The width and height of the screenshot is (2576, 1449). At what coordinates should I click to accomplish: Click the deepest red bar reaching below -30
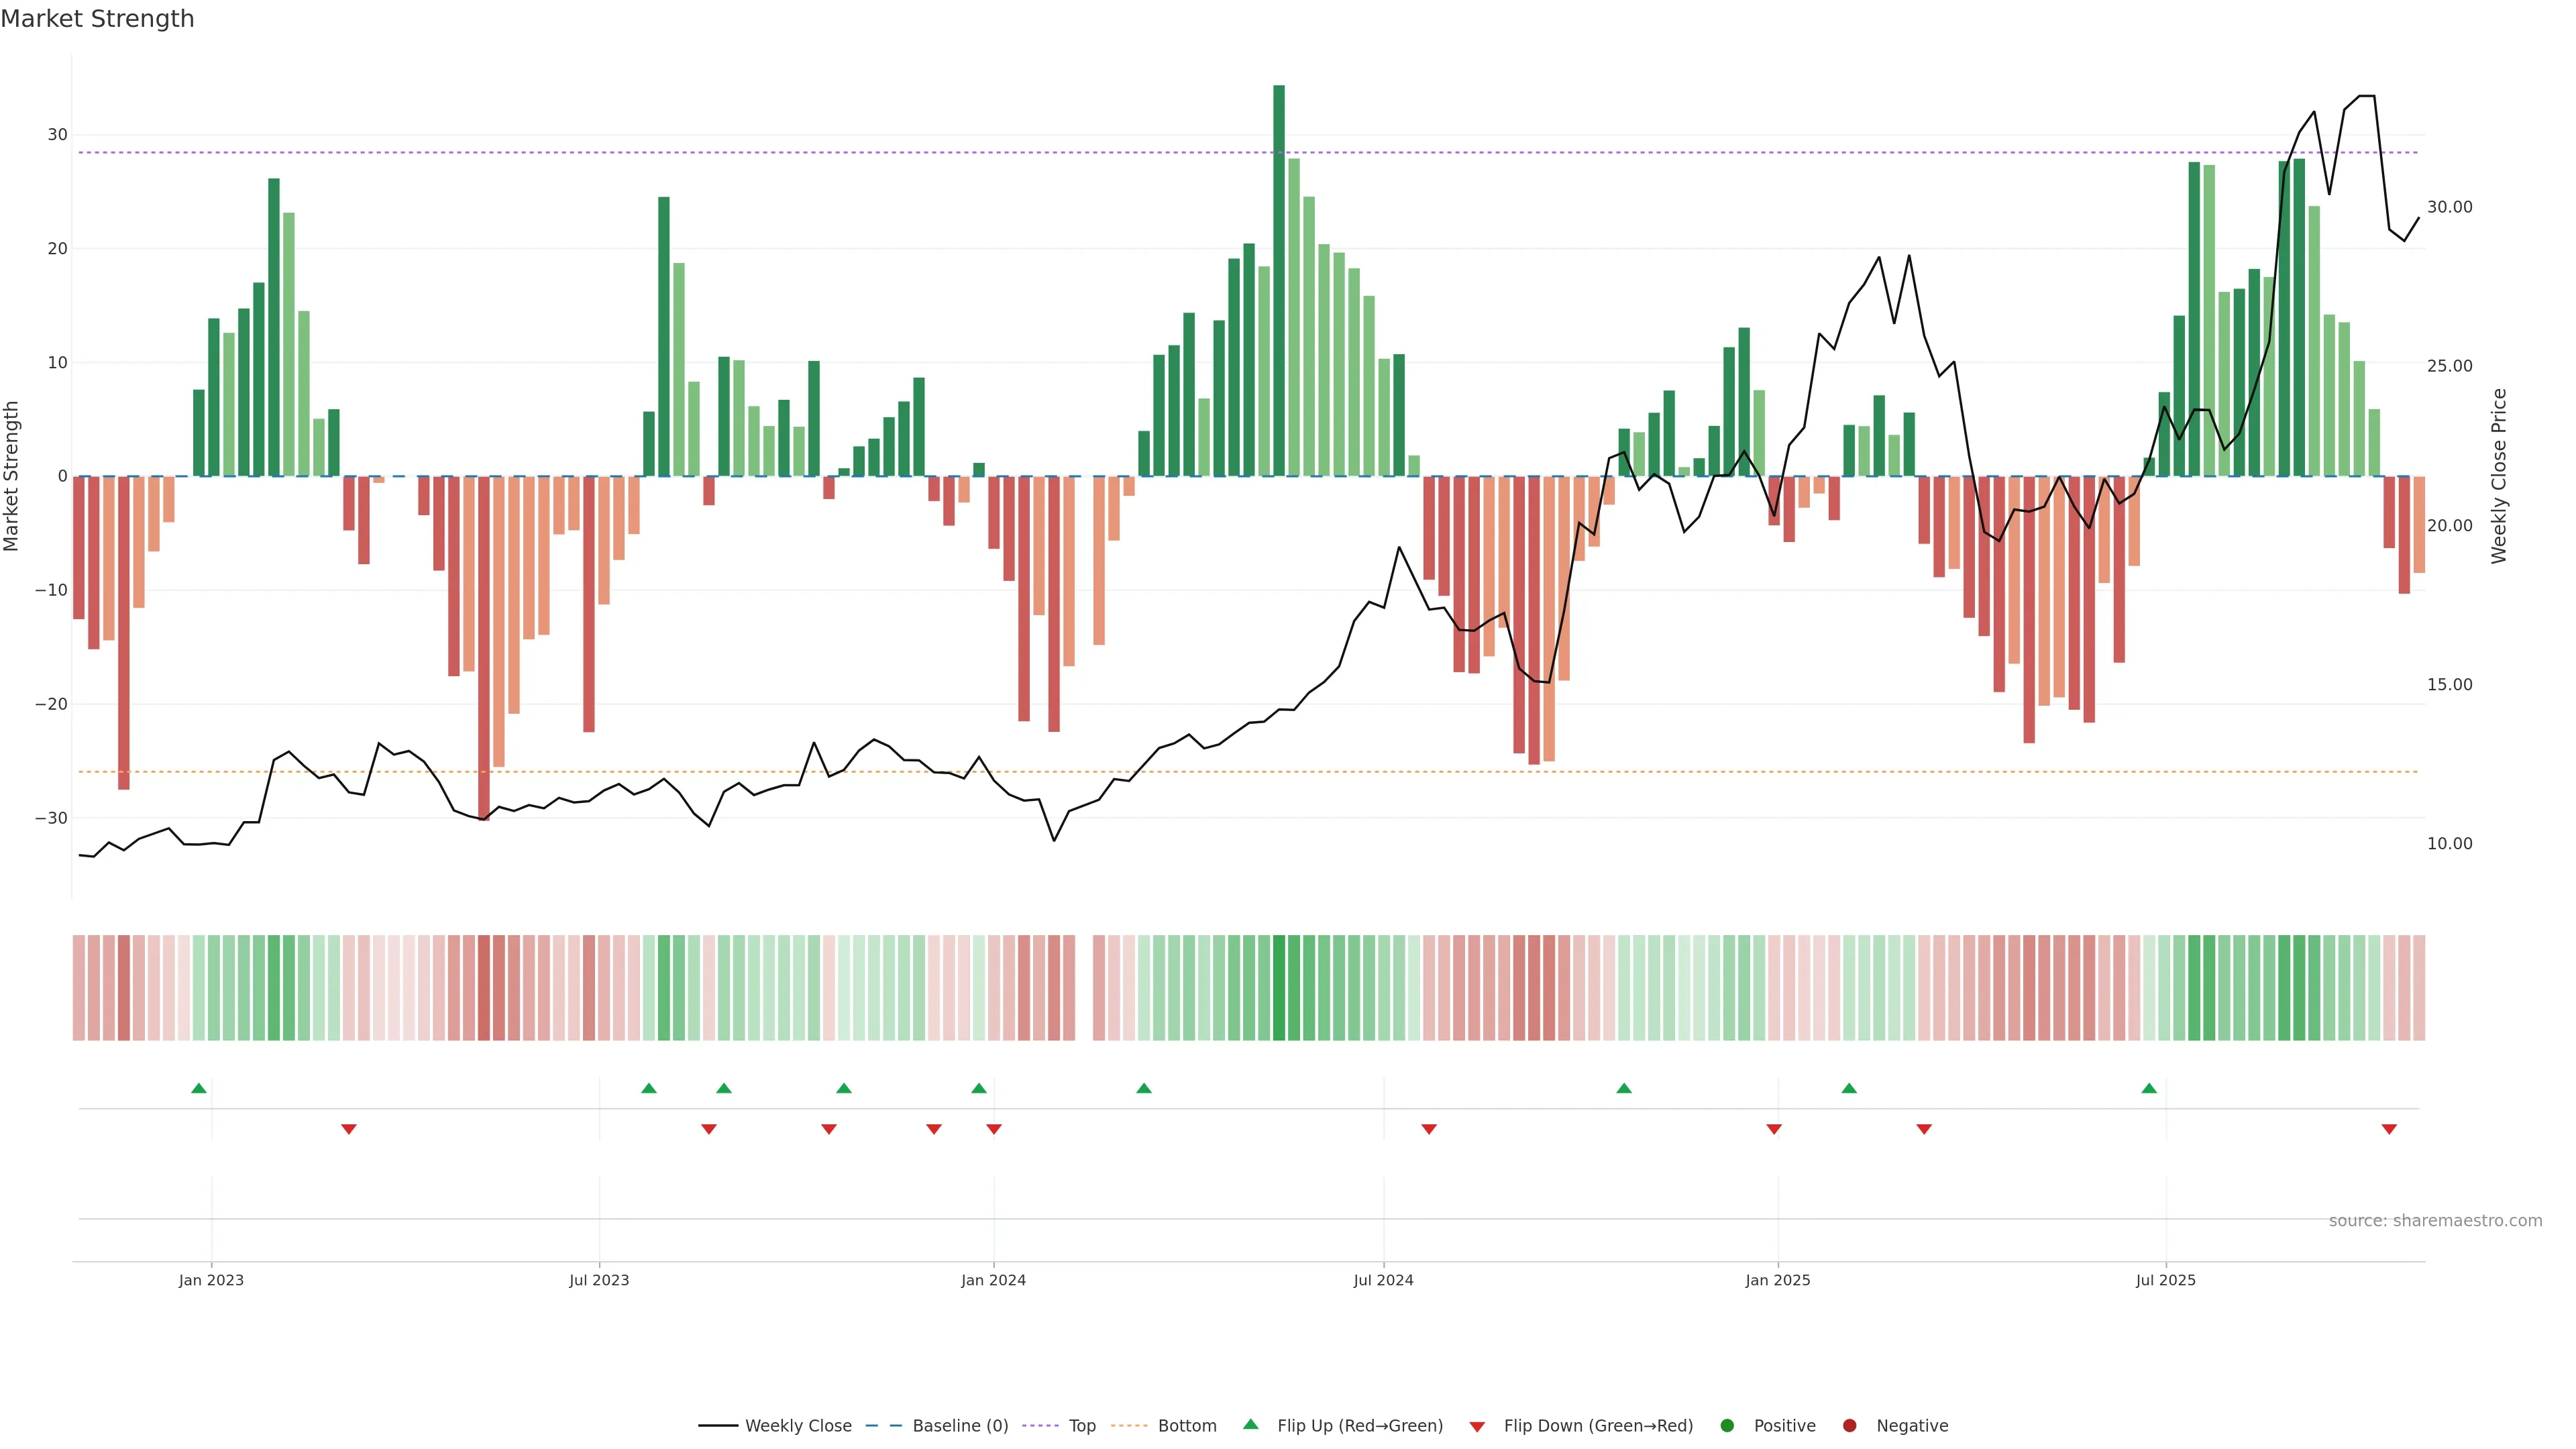[484, 648]
